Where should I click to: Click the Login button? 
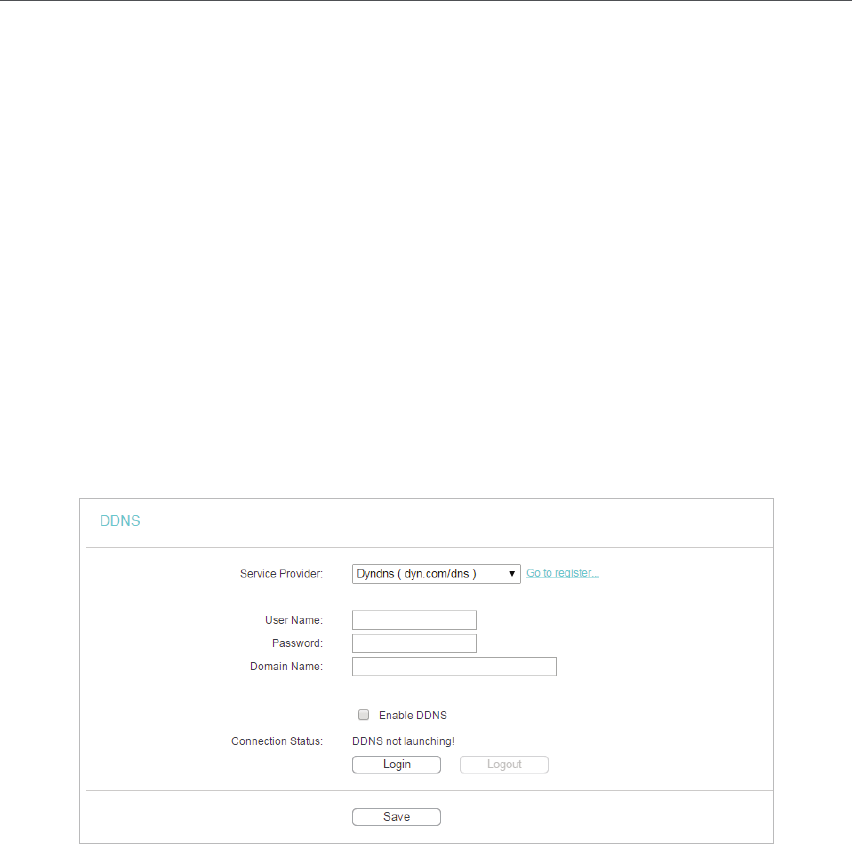click(x=396, y=765)
